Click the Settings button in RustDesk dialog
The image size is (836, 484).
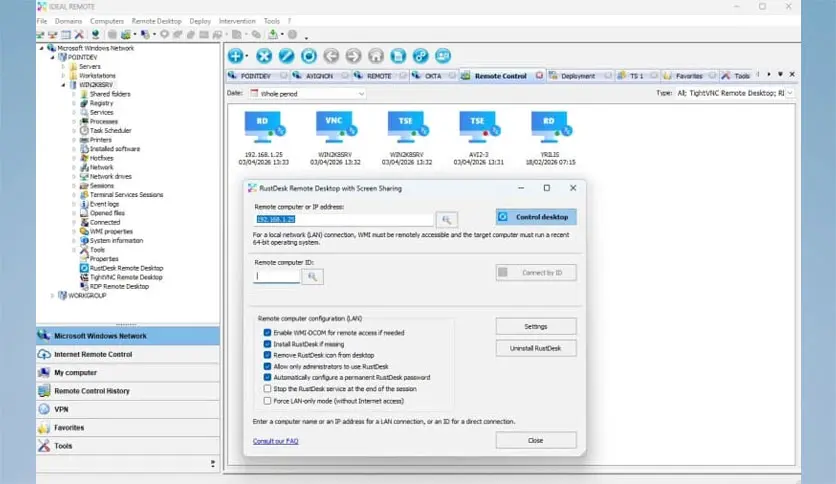536,326
